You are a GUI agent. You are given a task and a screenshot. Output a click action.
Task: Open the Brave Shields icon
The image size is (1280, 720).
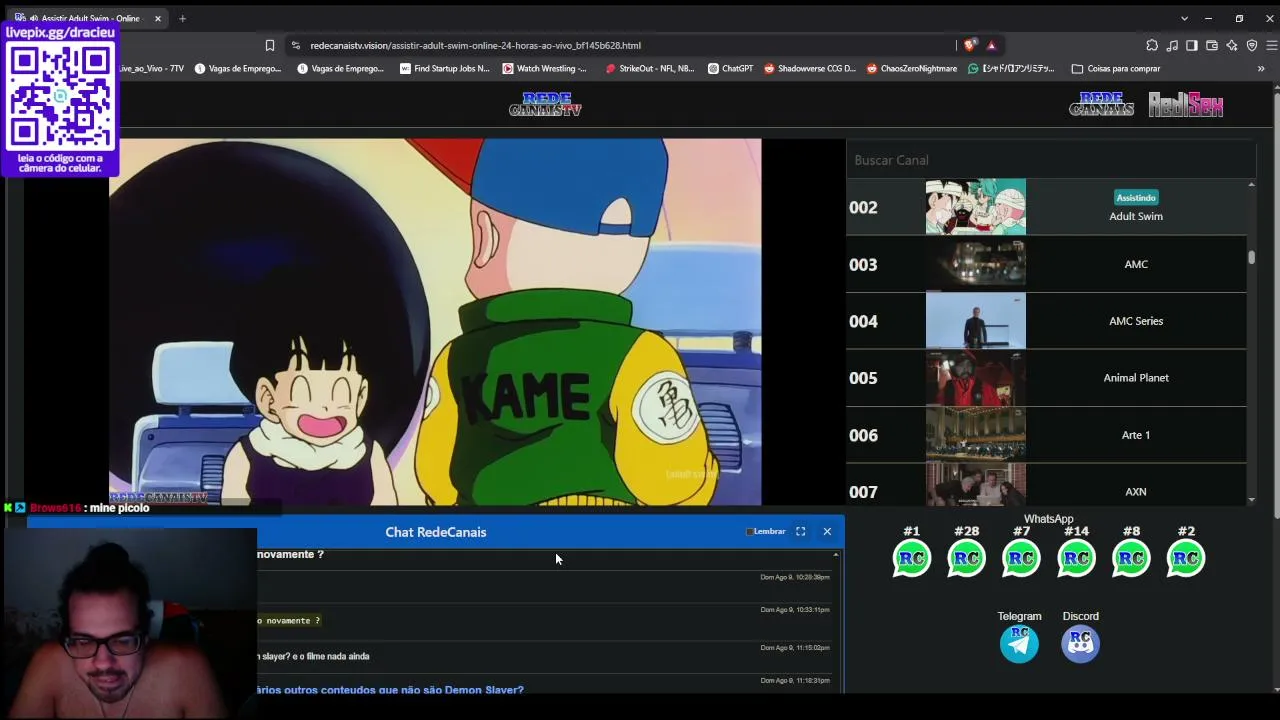[969, 45]
